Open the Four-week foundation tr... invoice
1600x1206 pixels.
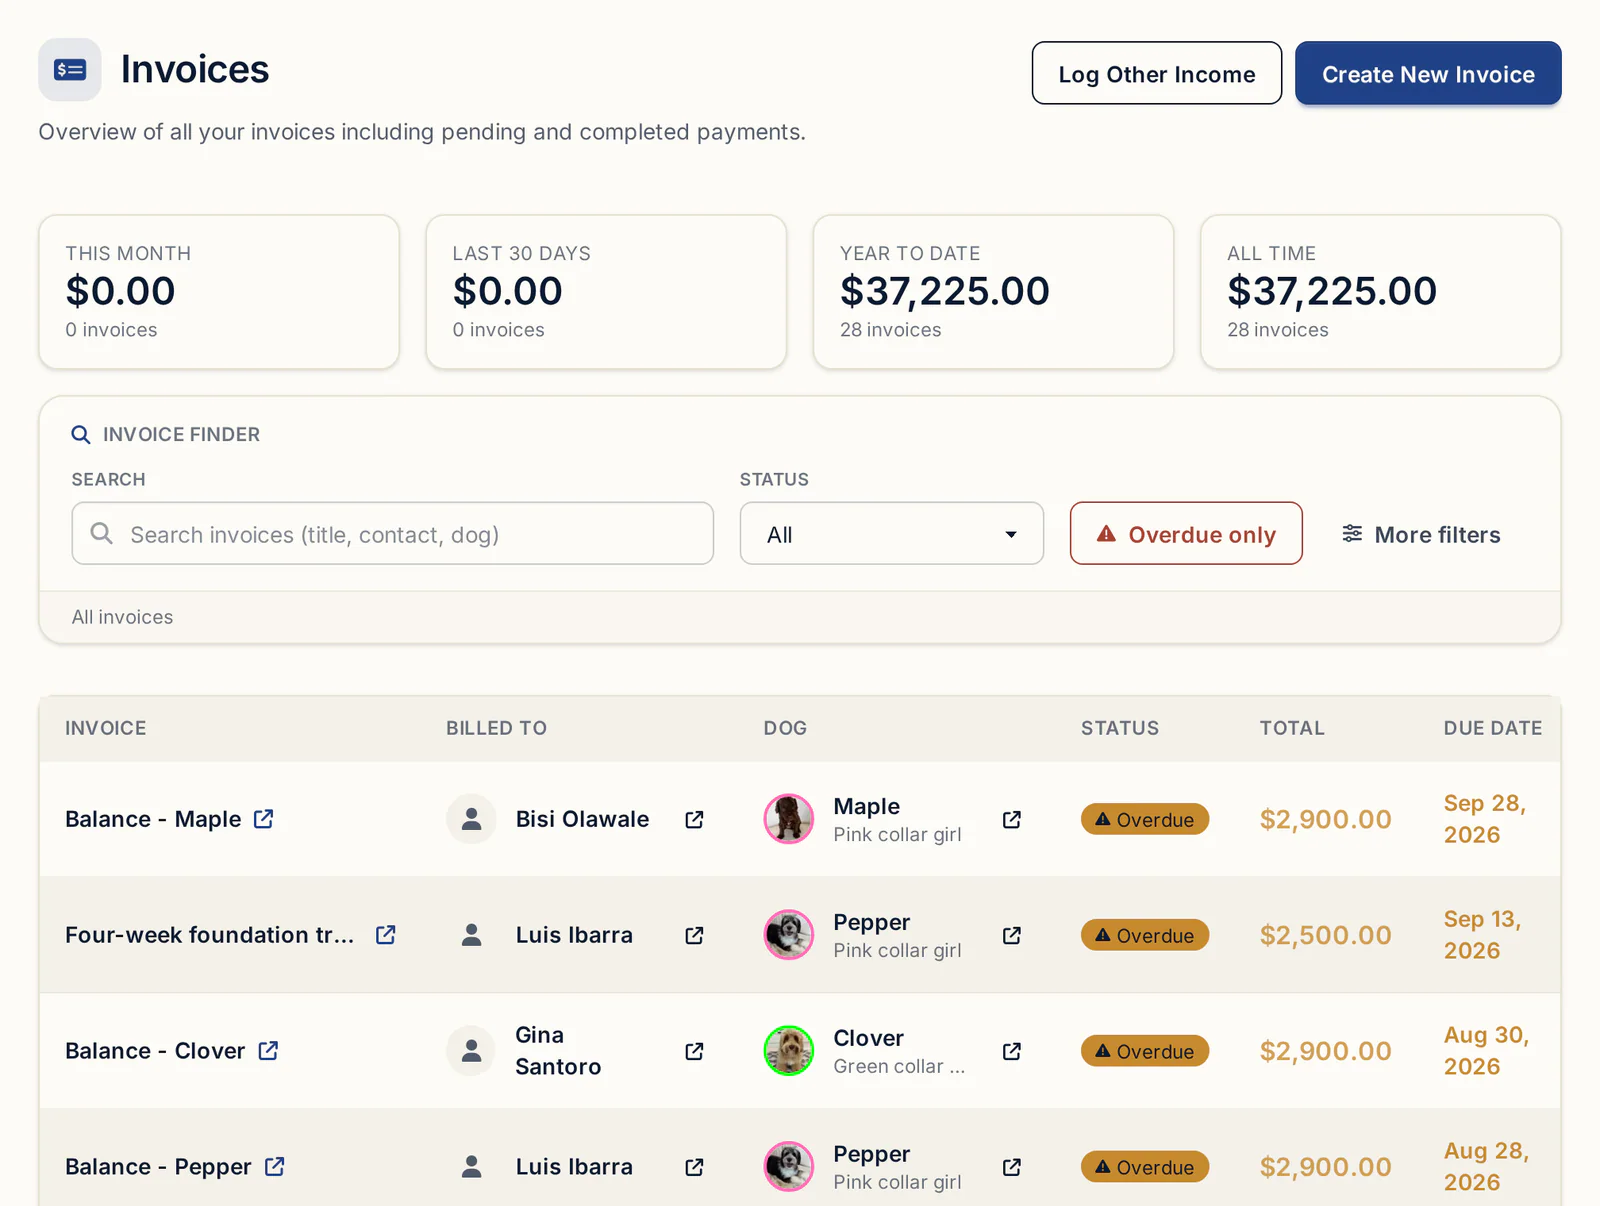pos(210,935)
